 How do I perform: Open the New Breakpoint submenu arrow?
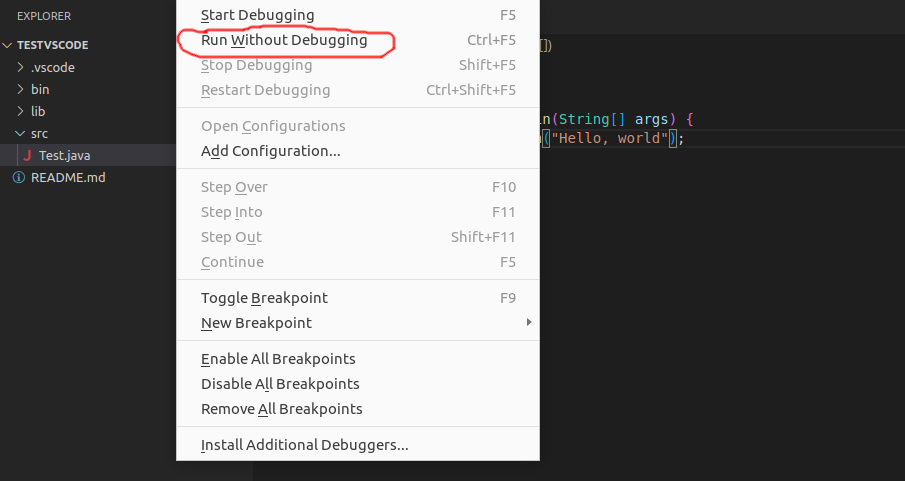pyautogui.click(x=529, y=322)
